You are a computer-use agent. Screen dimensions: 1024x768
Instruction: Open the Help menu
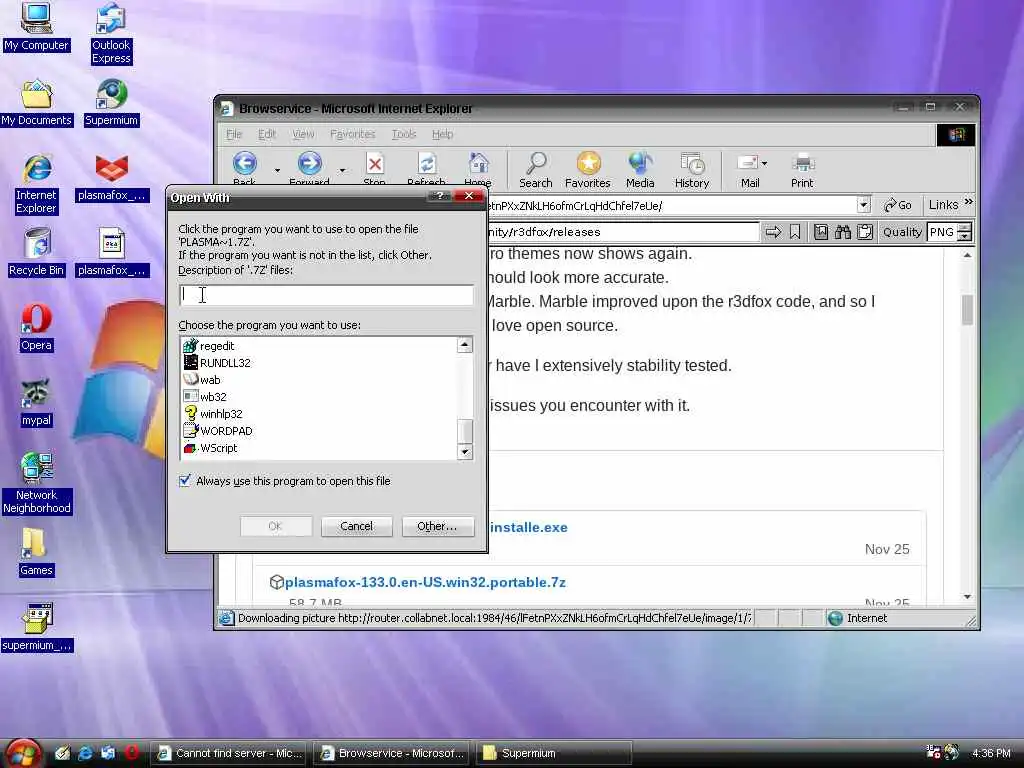[442, 134]
